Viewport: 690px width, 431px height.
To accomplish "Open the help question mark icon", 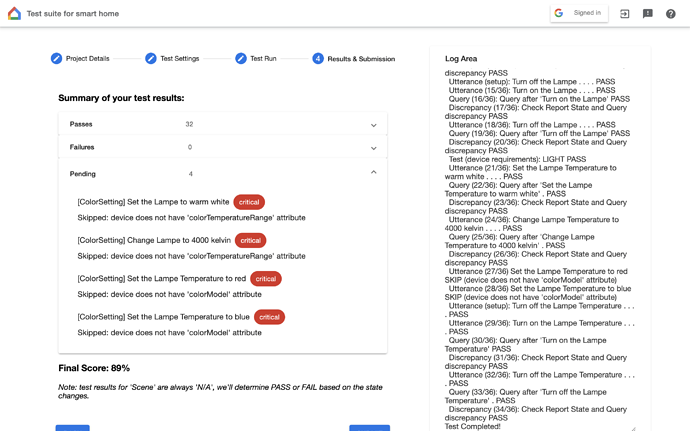I will pos(671,14).
